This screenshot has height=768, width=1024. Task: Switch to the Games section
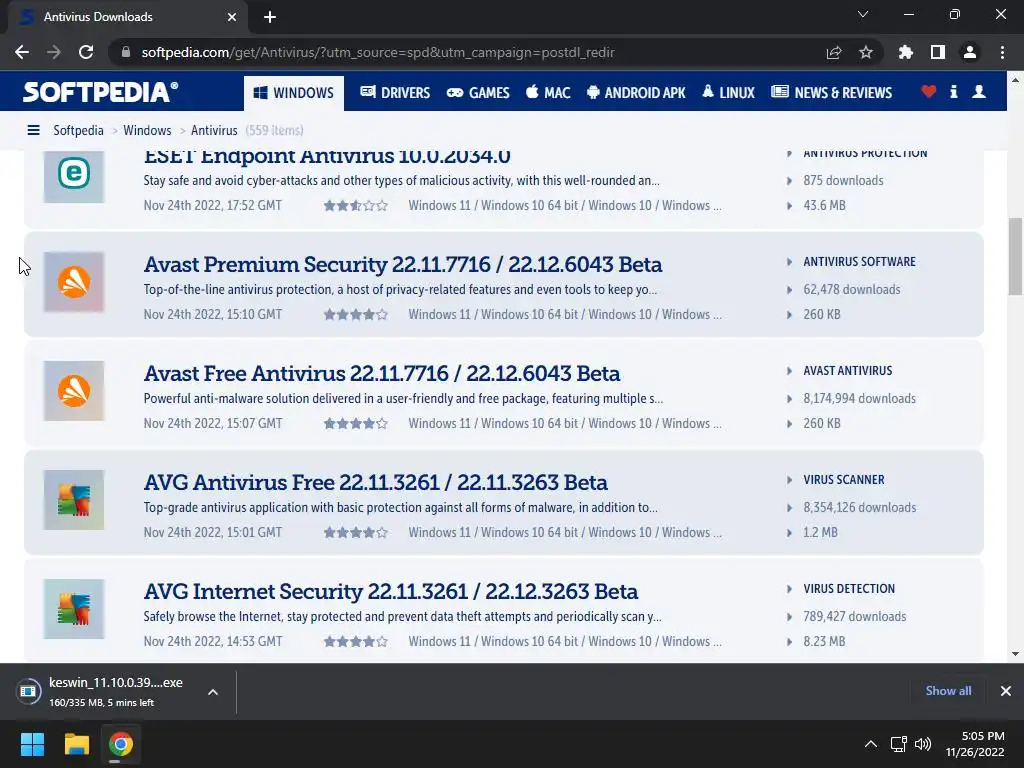478,93
